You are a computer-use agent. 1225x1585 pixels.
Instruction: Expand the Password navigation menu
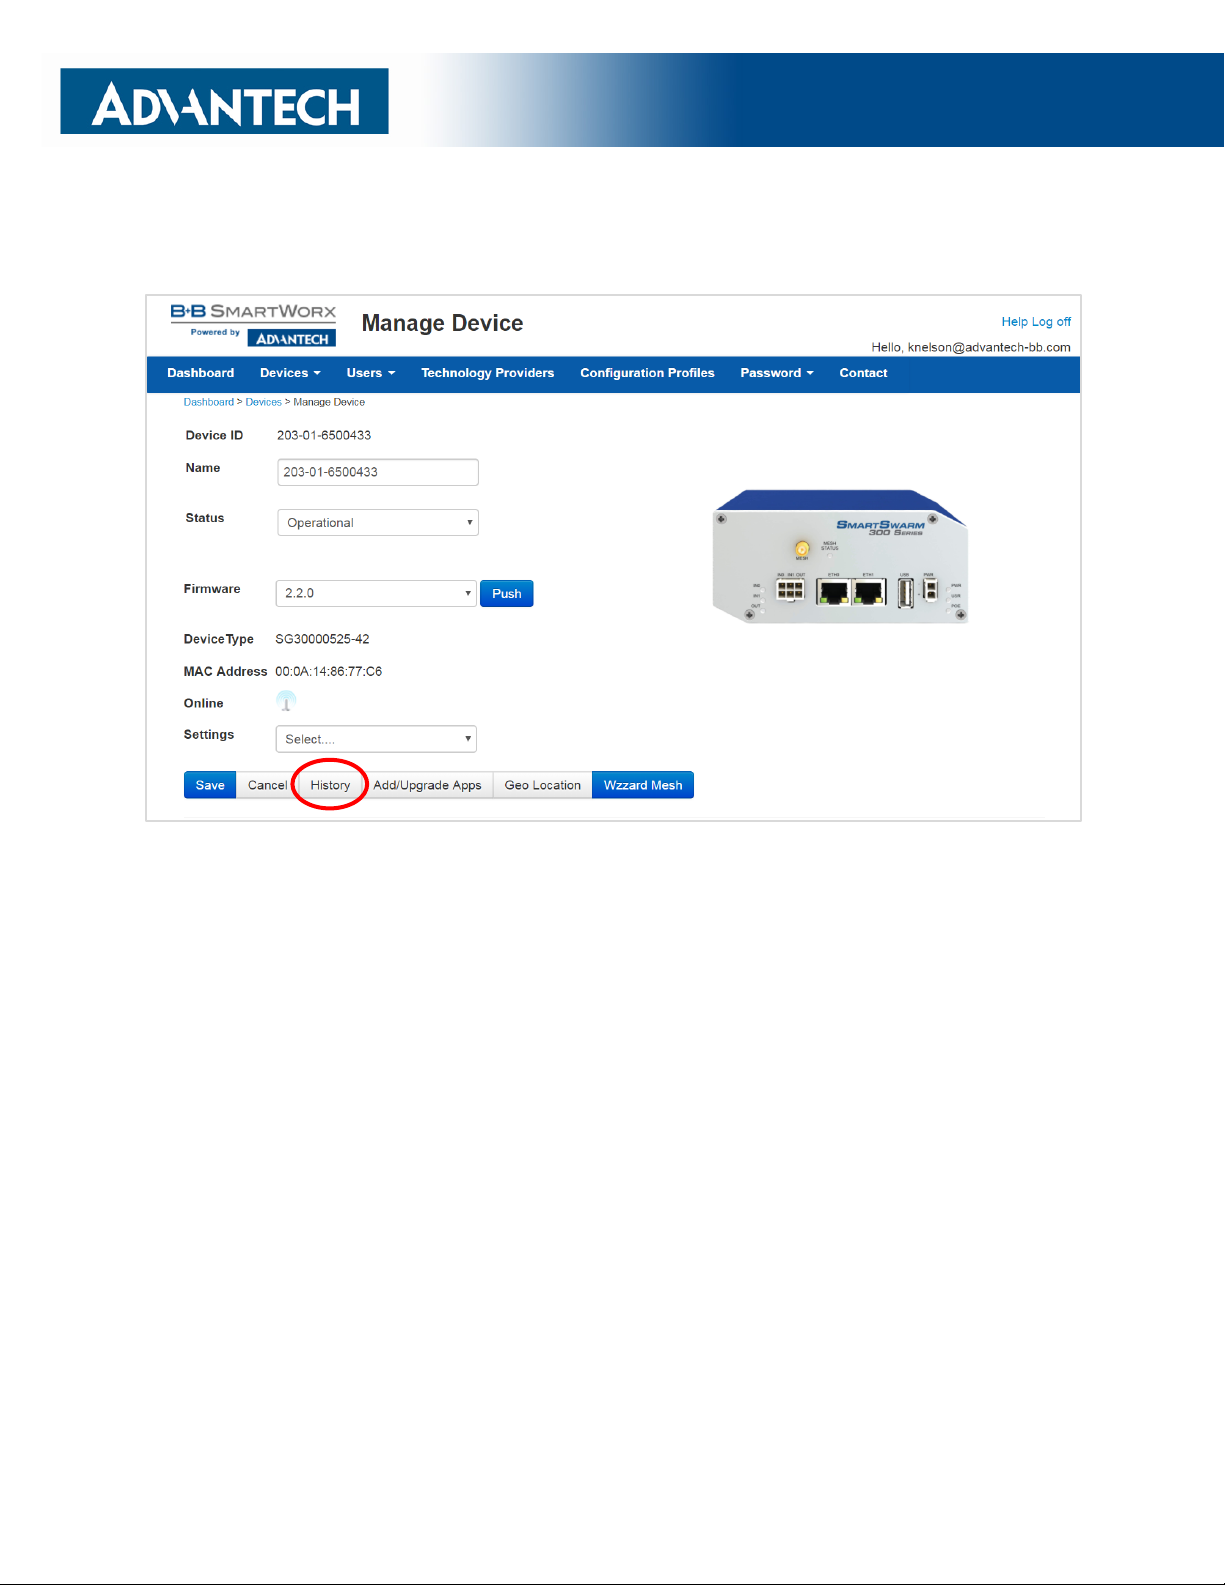point(777,373)
